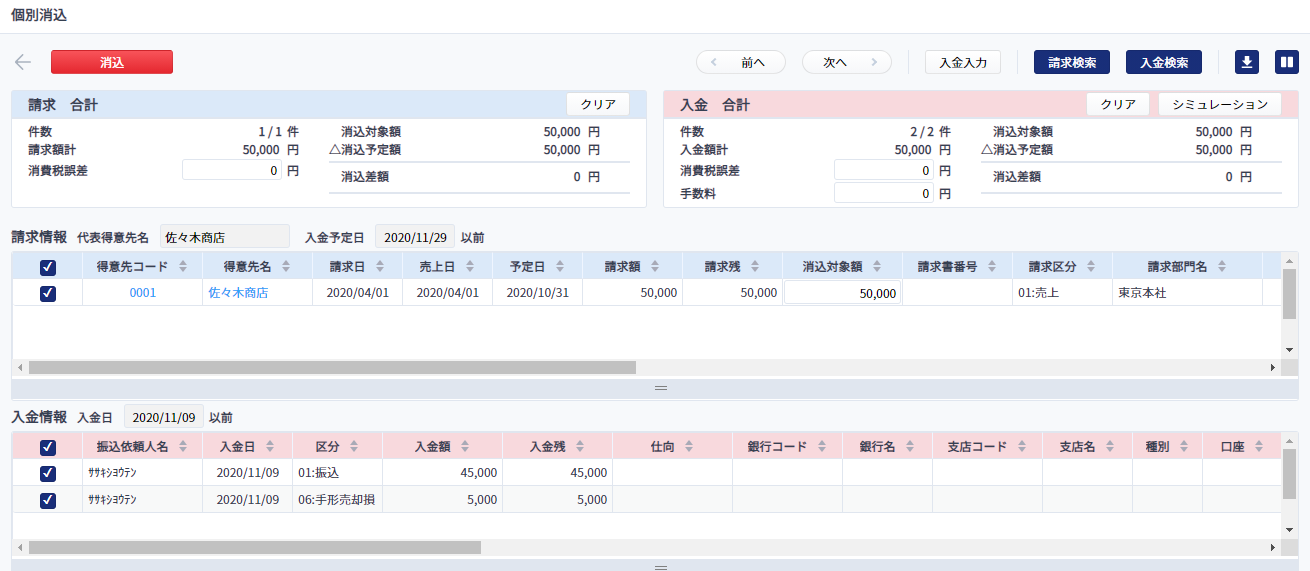Sort the 支店コード column
This screenshot has width=1310, height=571.
tap(1022, 447)
